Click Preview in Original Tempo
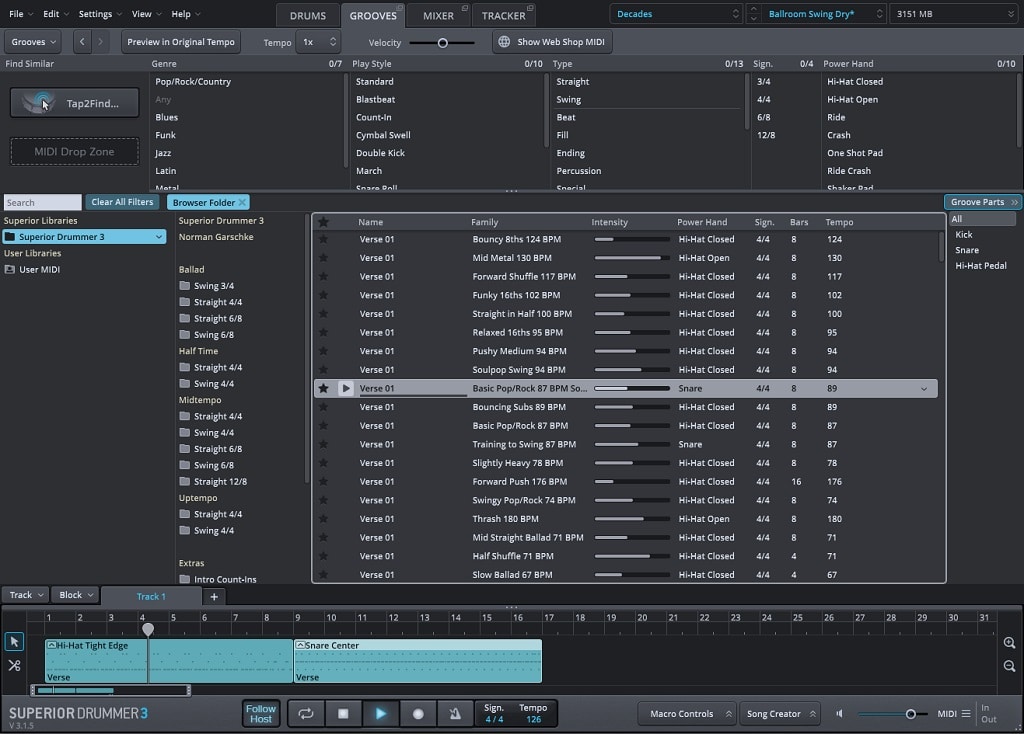The image size is (1024, 734). [181, 42]
